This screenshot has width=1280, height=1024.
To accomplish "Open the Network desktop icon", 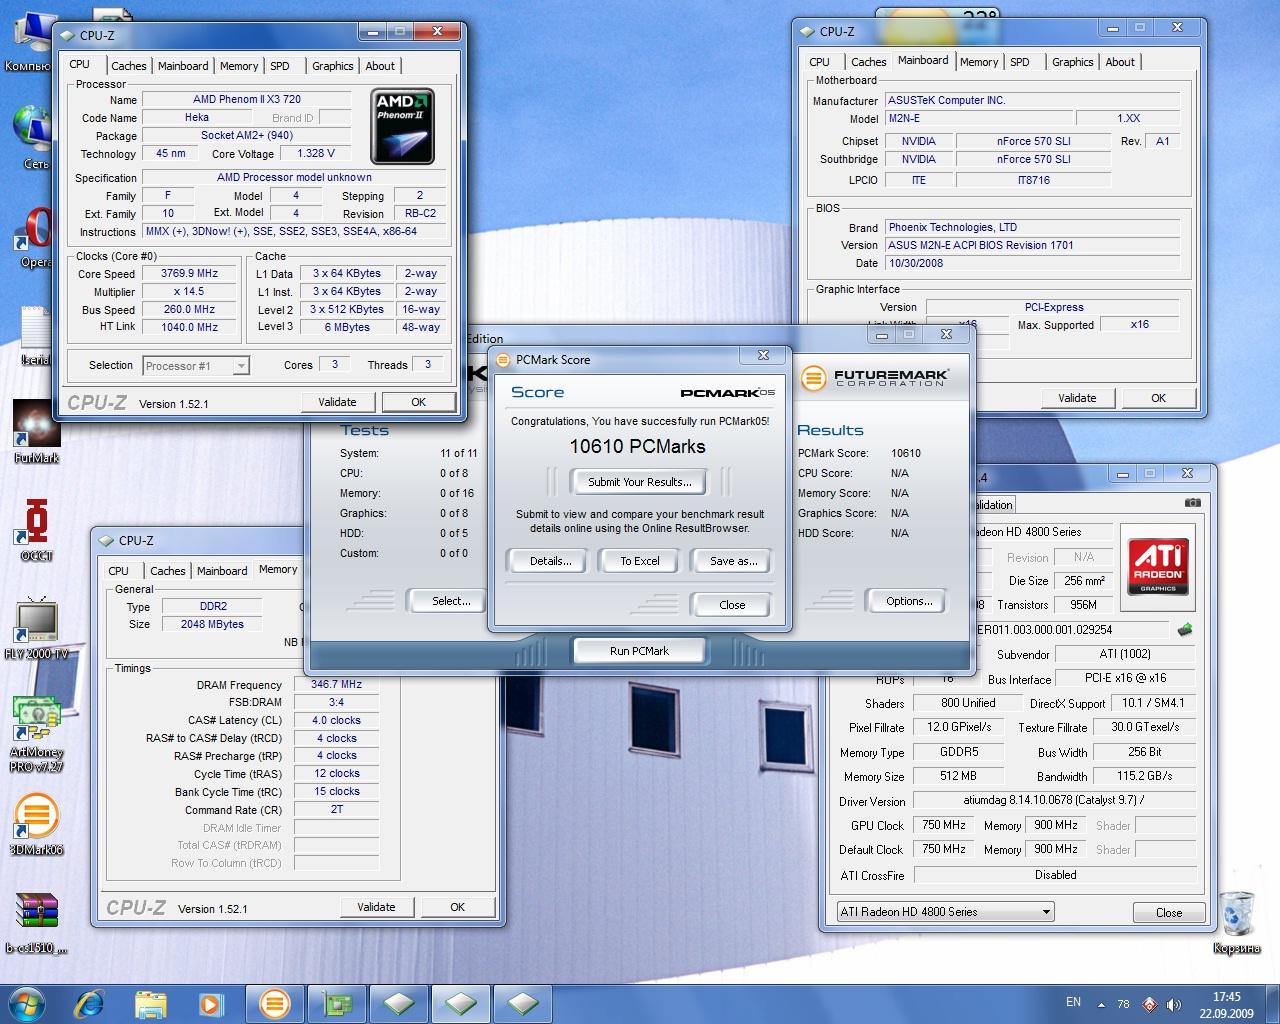I will 35,138.
